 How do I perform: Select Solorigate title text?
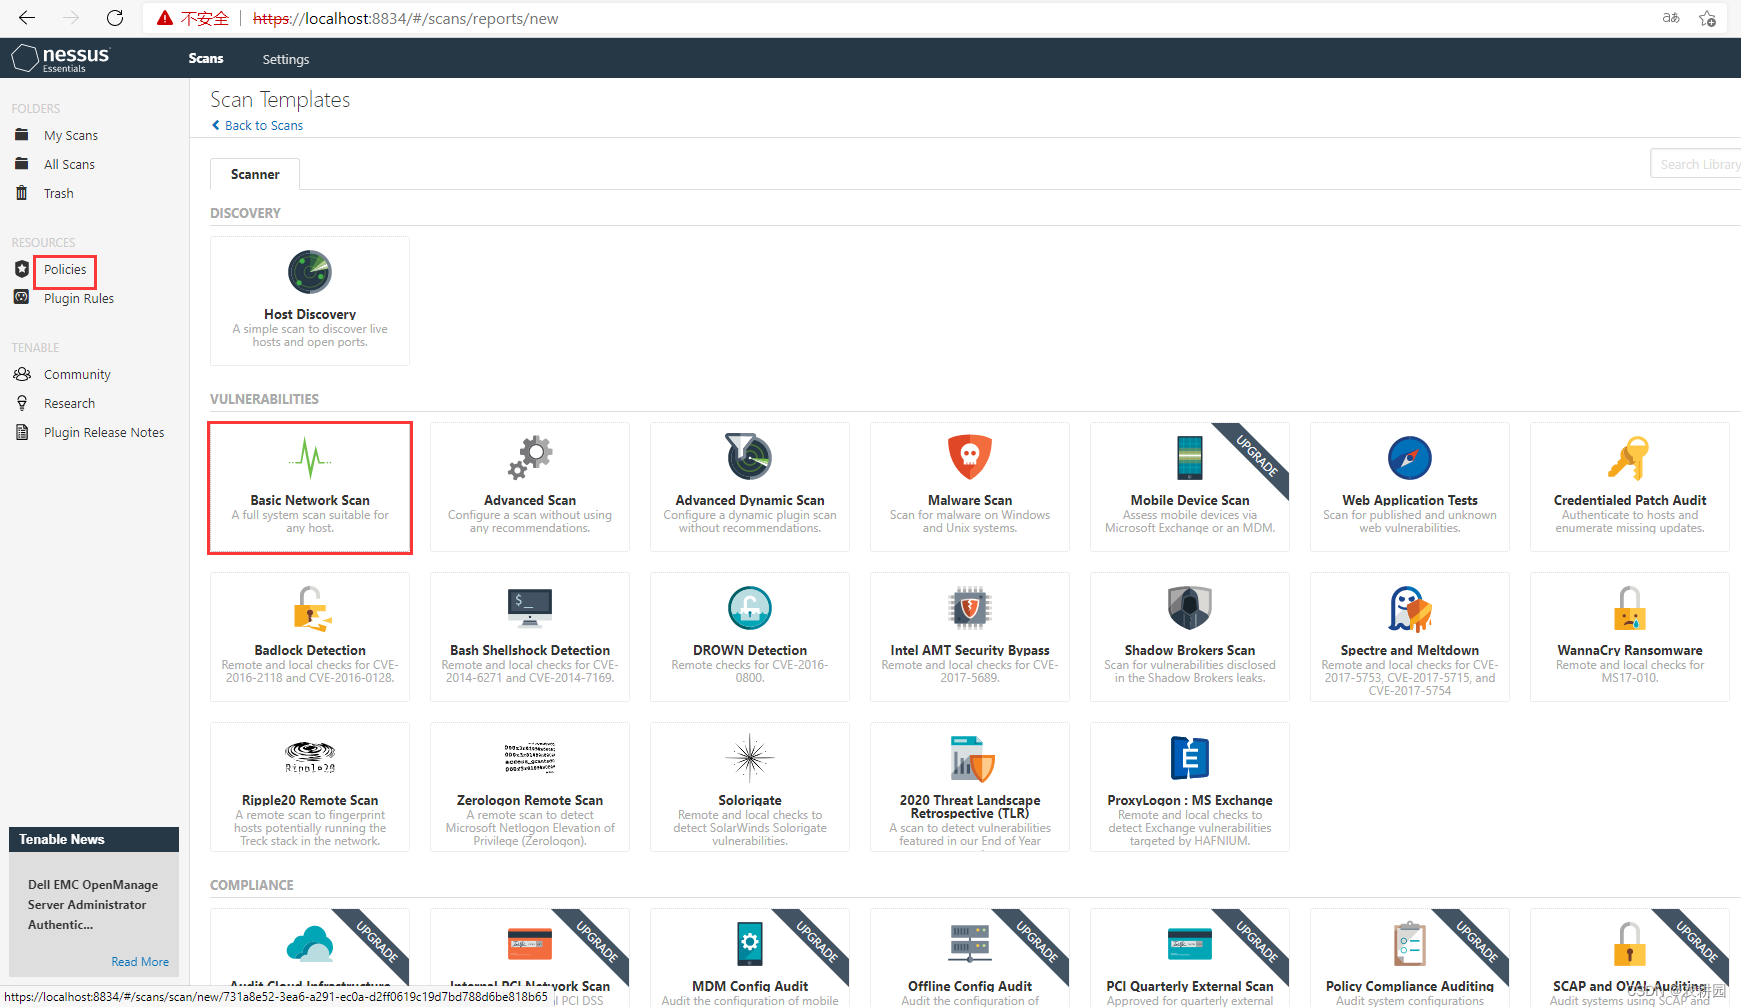(x=750, y=800)
